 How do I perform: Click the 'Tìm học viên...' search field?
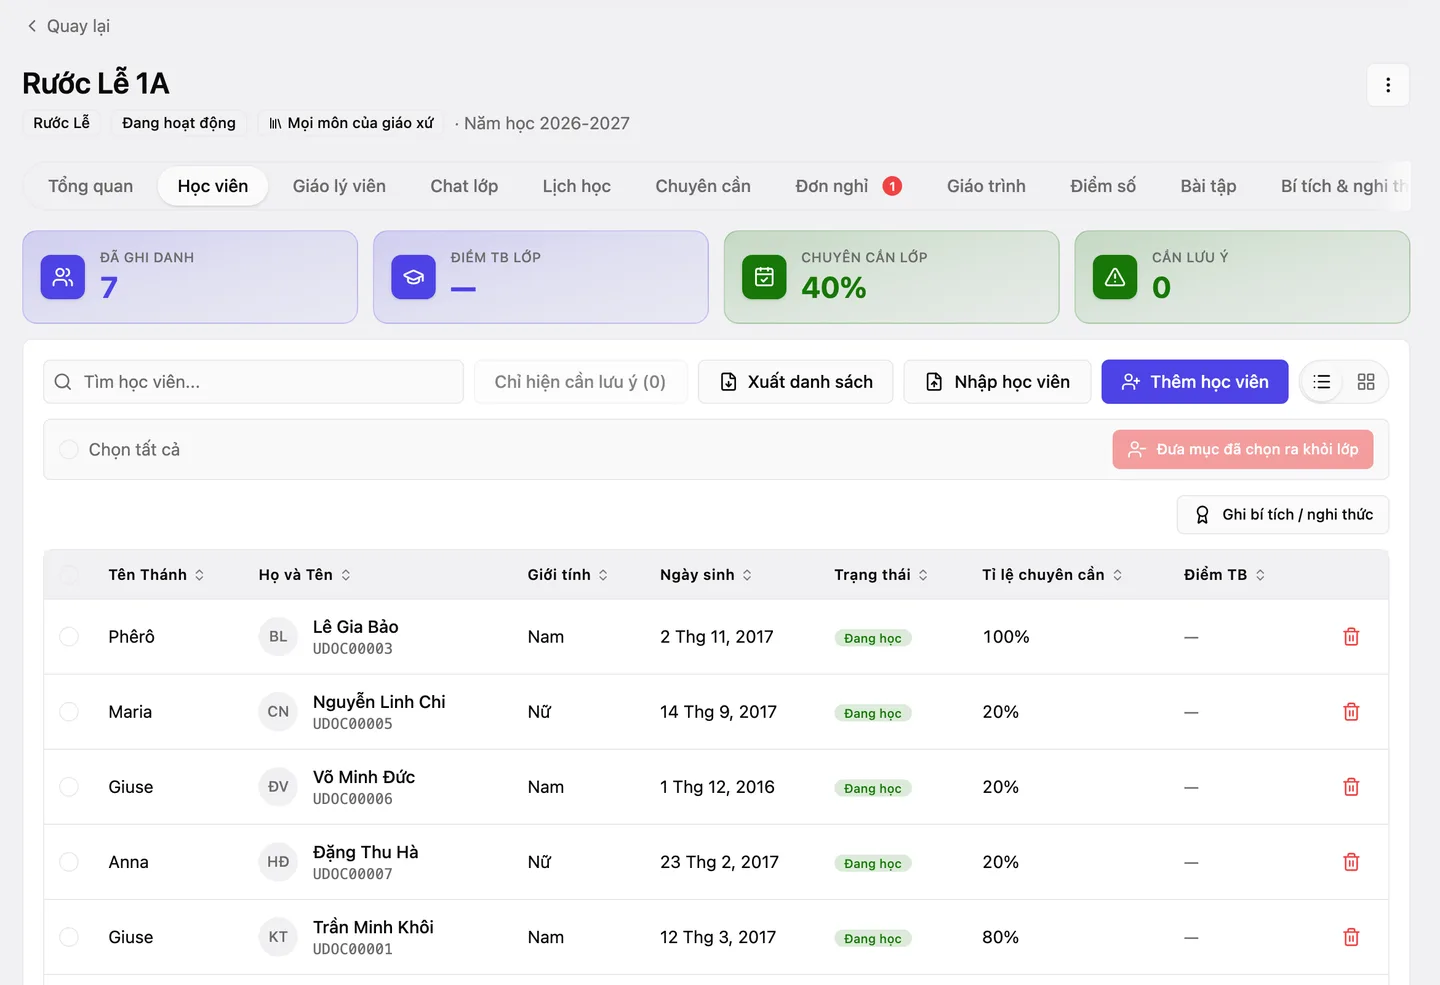tap(253, 382)
